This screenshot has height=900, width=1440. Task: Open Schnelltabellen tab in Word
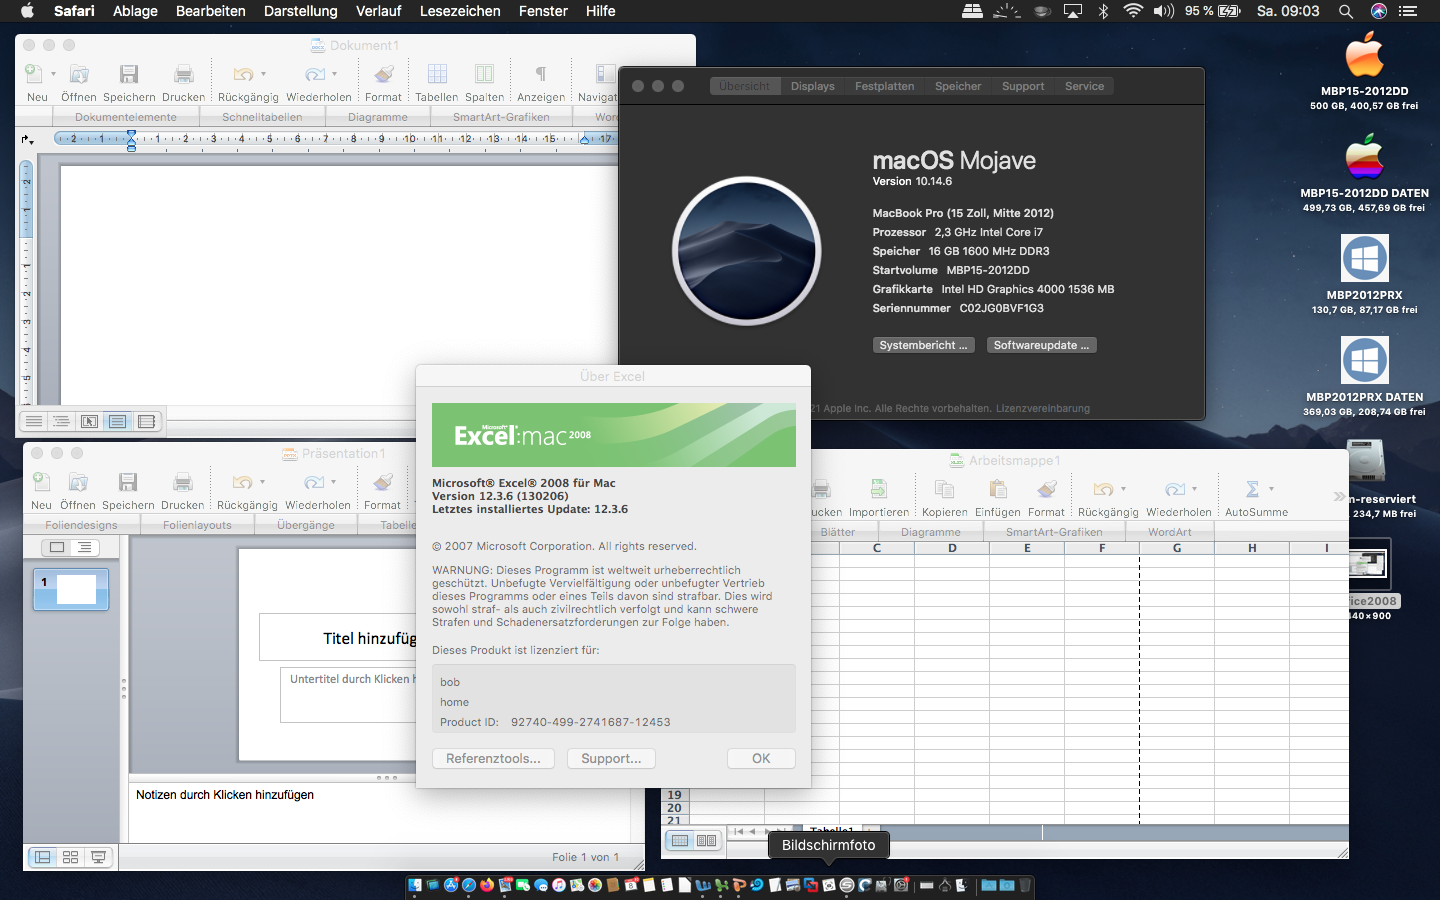pos(262,117)
